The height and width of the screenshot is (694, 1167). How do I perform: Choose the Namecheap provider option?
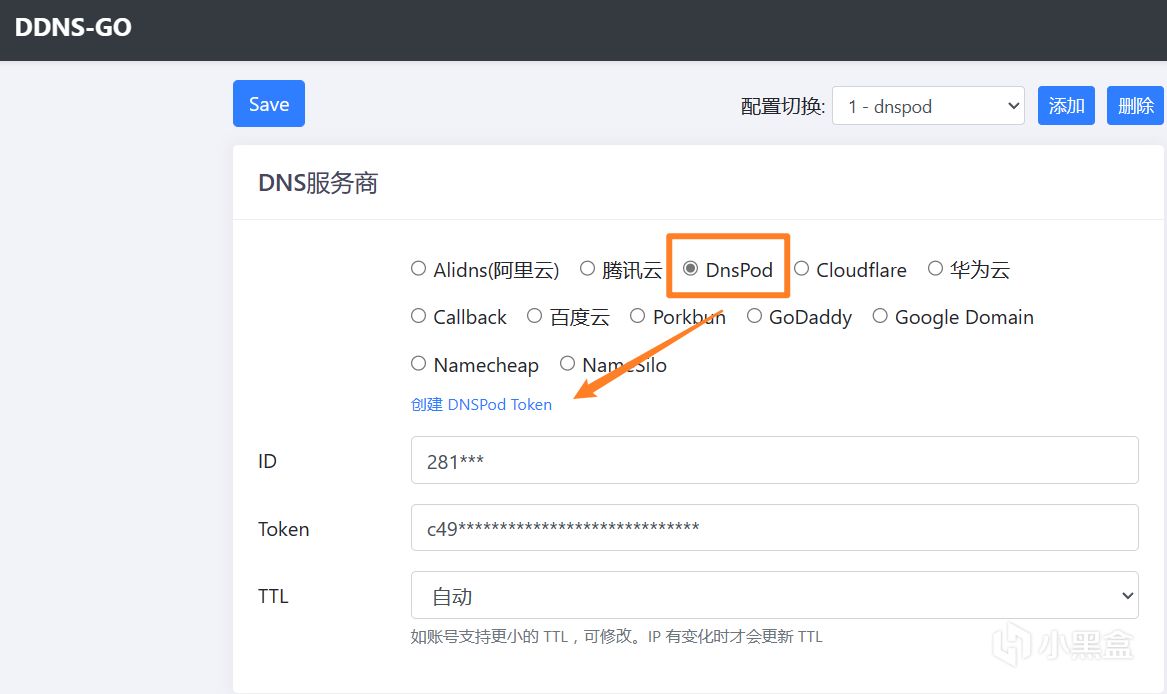419,364
